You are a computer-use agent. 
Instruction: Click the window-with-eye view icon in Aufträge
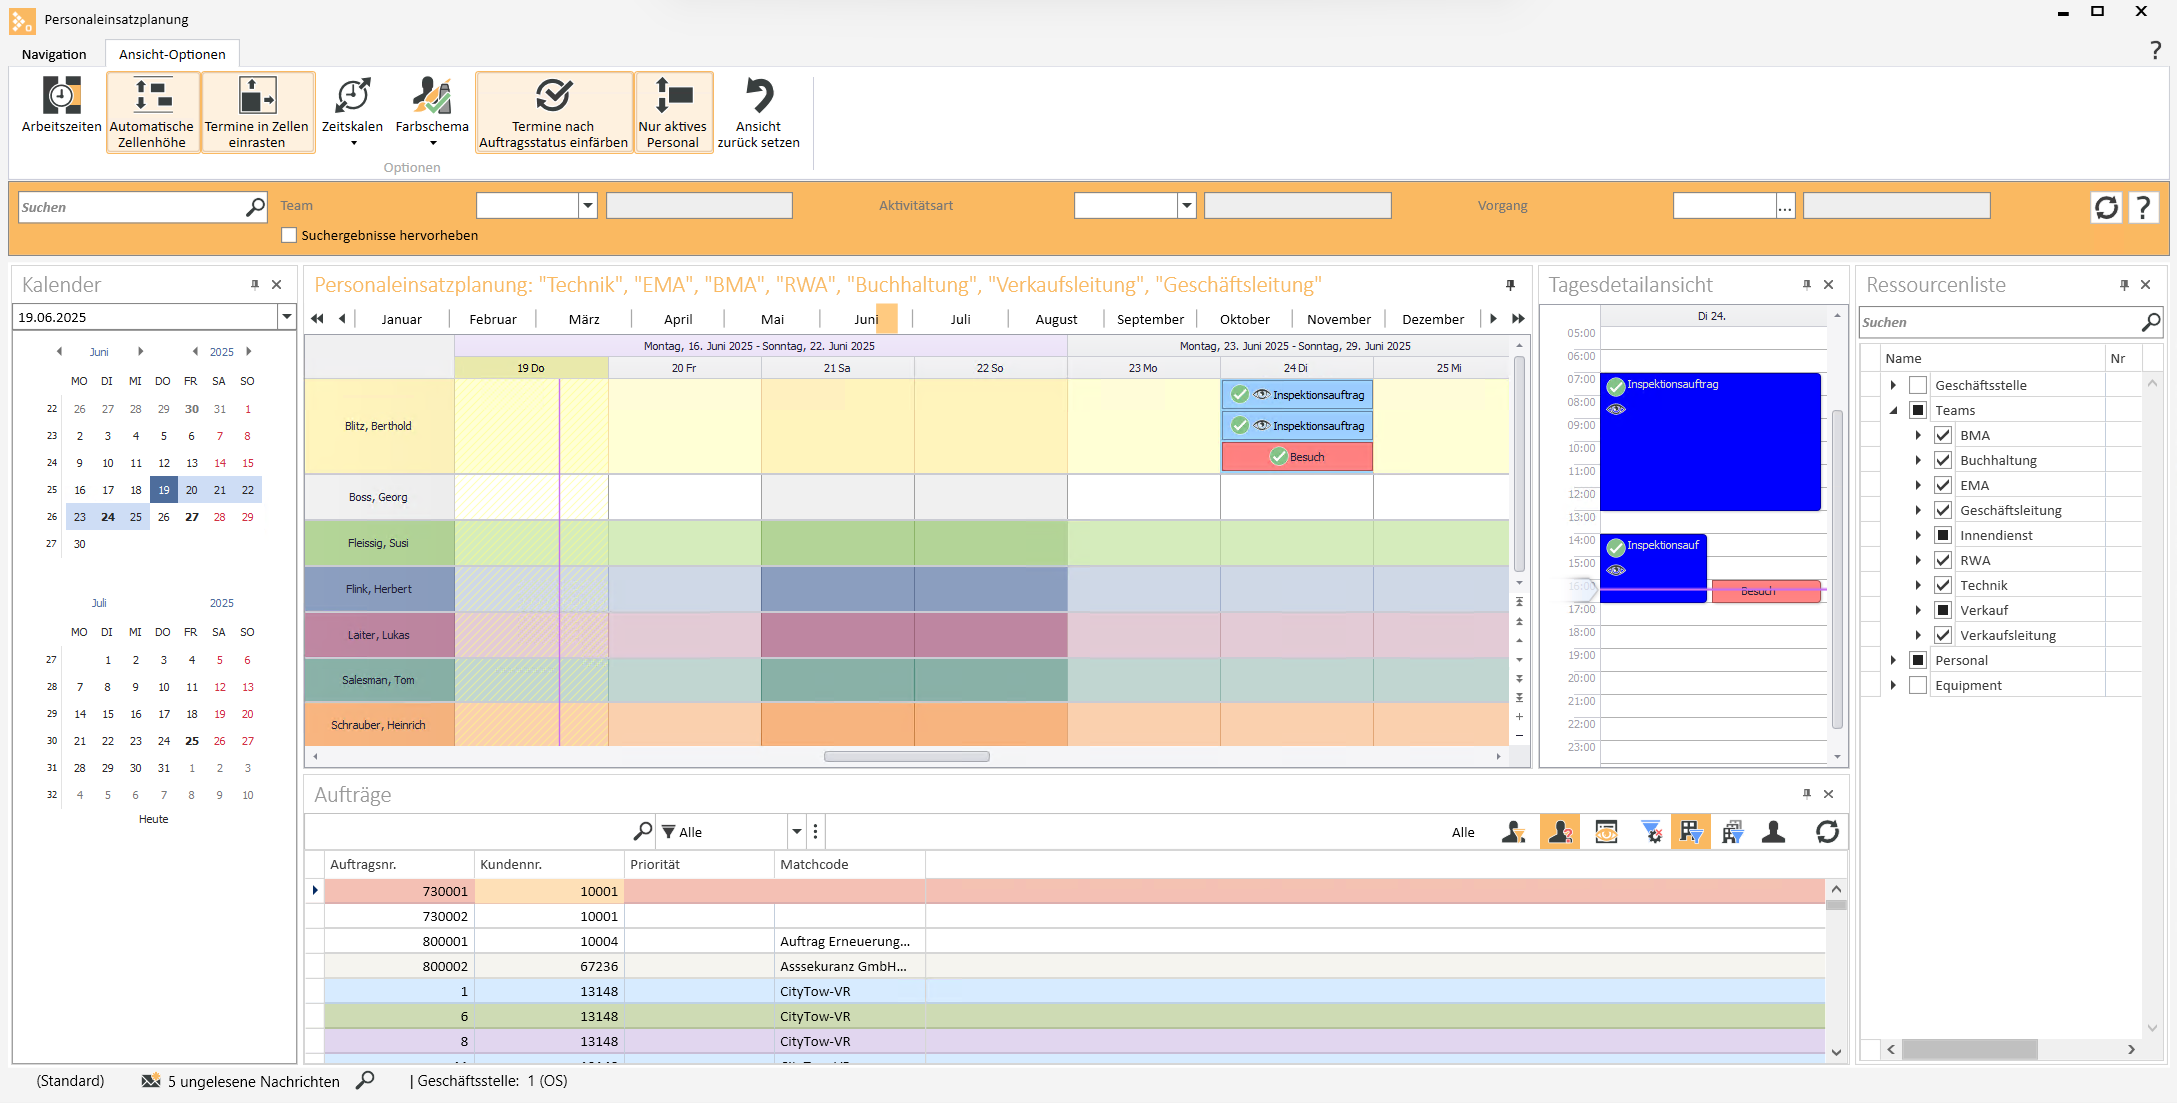[1606, 832]
